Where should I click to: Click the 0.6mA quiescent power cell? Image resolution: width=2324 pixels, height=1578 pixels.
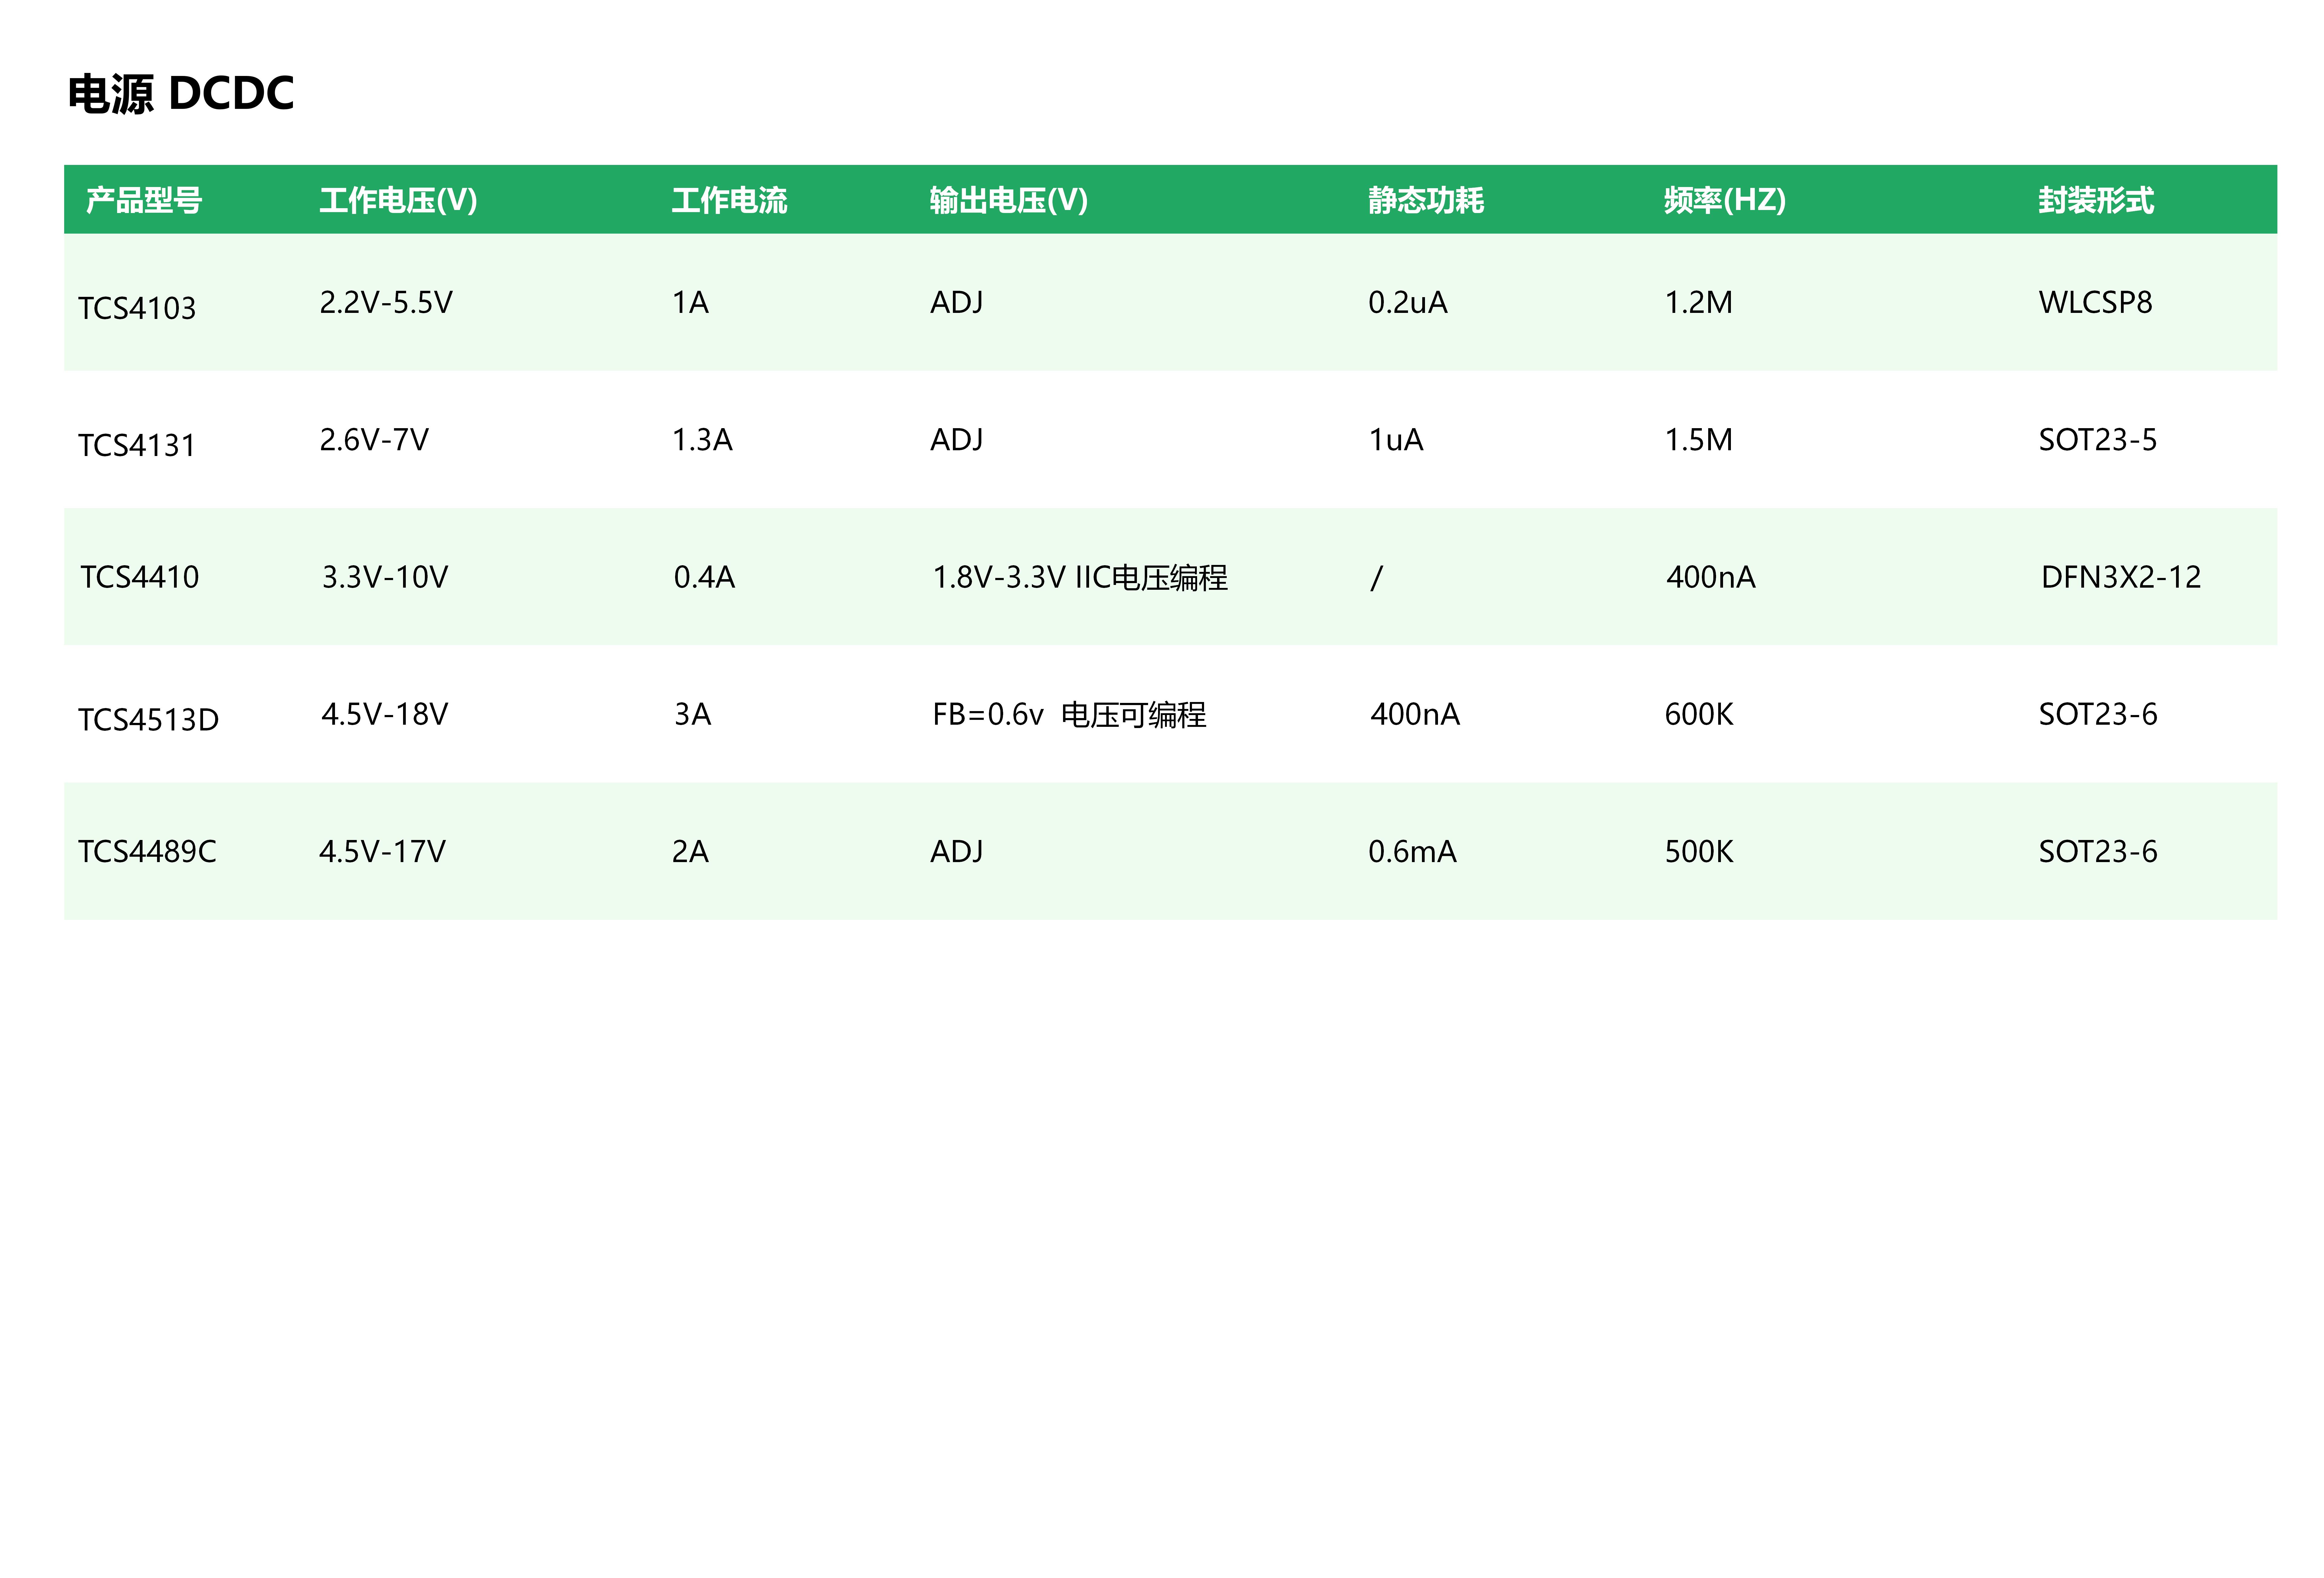point(1412,851)
